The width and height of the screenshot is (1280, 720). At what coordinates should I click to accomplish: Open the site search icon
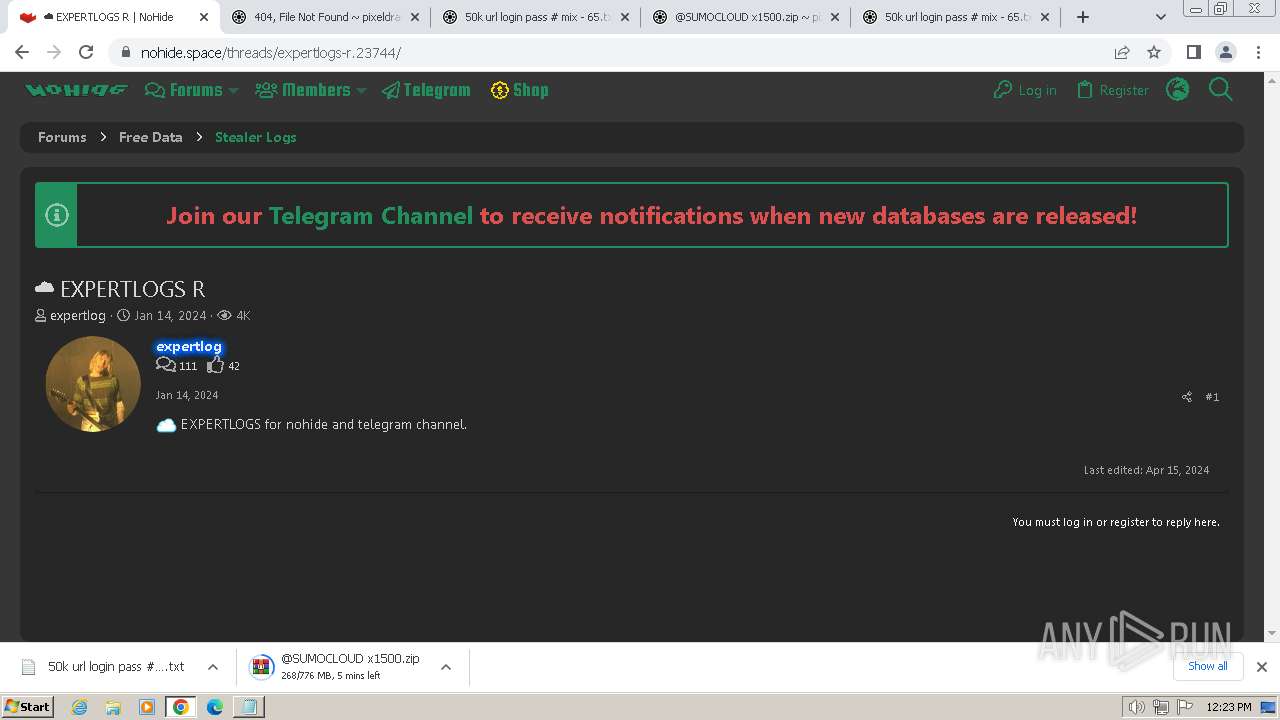1221,90
